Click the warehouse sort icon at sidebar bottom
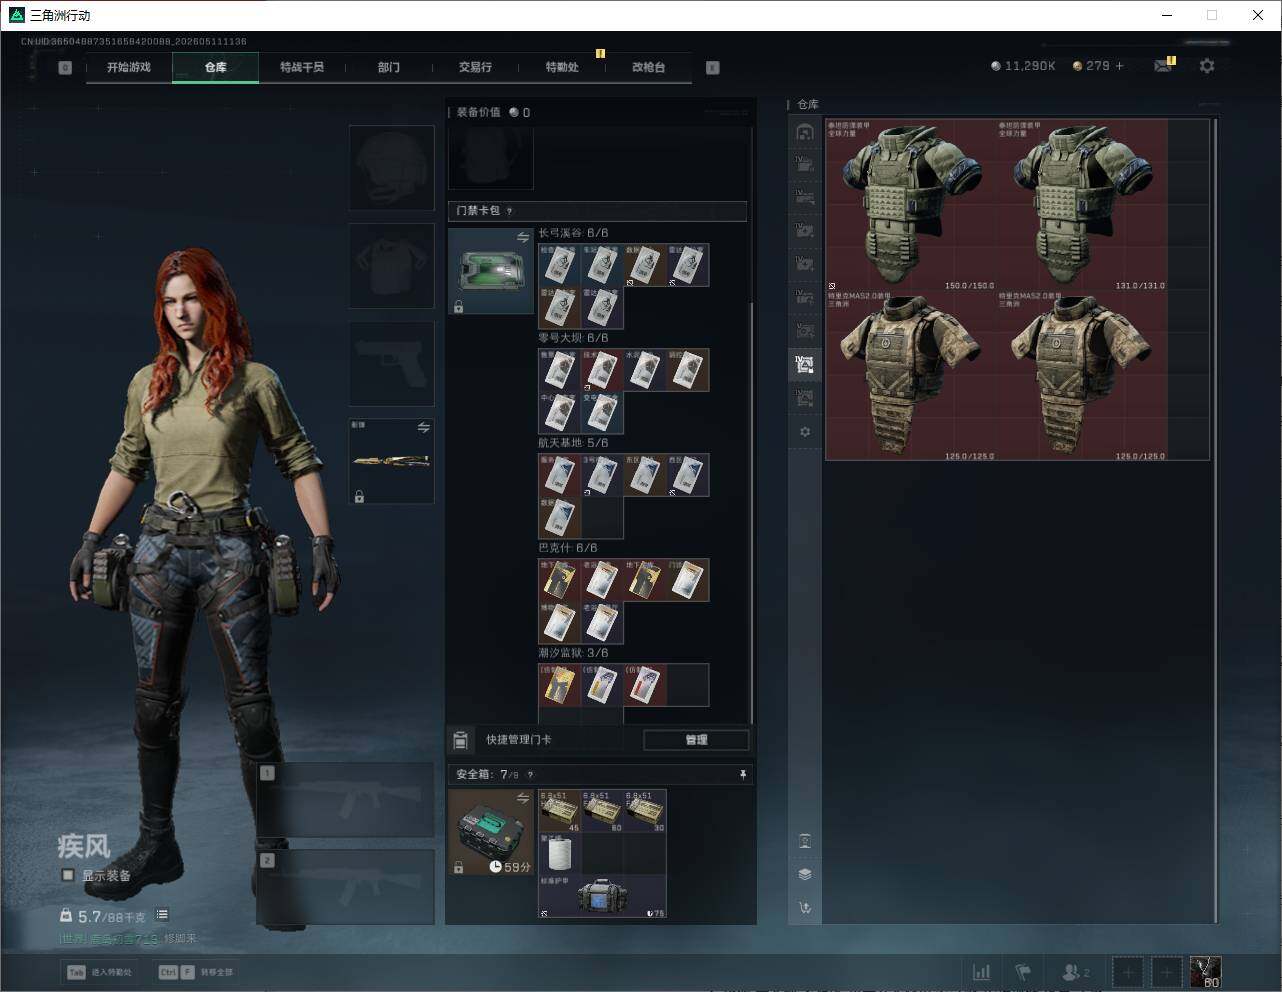 click(805, 908)
